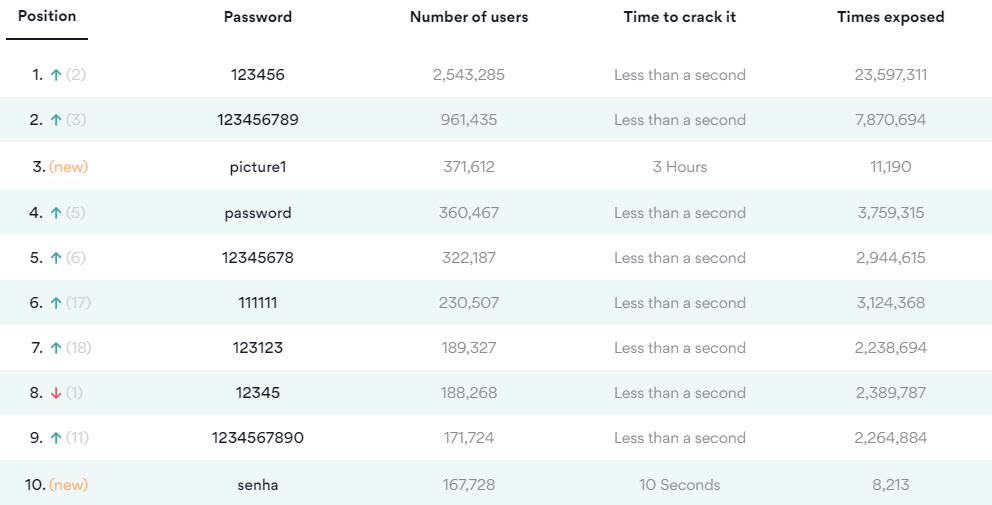This screenshot has width=992, height=505.
Task: Click the 3 Hours crack time cell
Action: click(680, 167)
